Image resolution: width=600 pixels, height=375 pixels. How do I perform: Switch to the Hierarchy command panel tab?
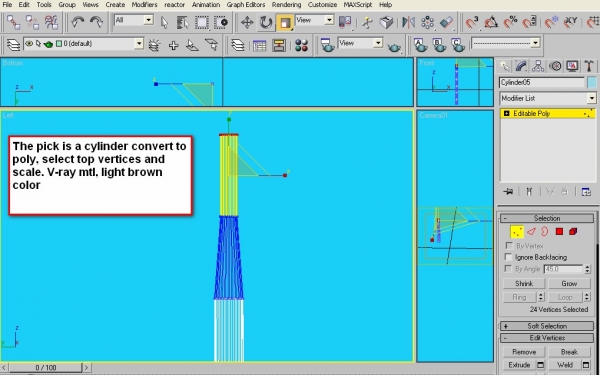pyautogui.click(x=538, y=66)
